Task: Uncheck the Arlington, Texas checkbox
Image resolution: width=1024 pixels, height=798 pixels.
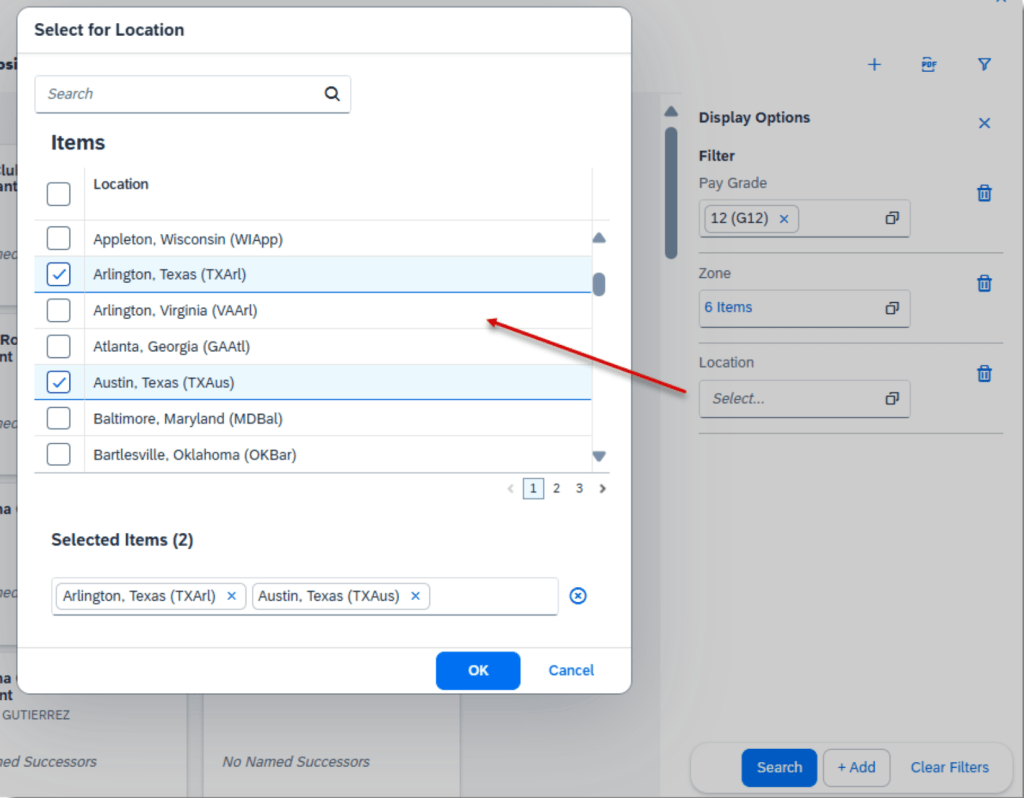Action: (59, 274)
